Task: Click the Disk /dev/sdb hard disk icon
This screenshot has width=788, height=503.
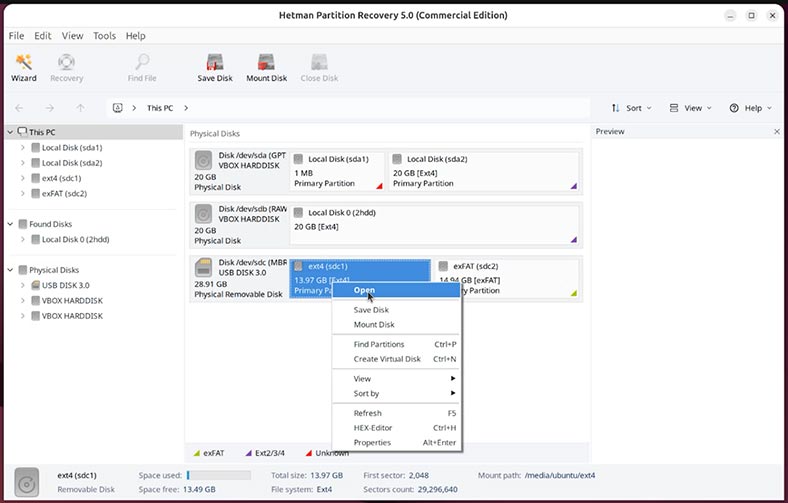Action: tap(204, 214)
